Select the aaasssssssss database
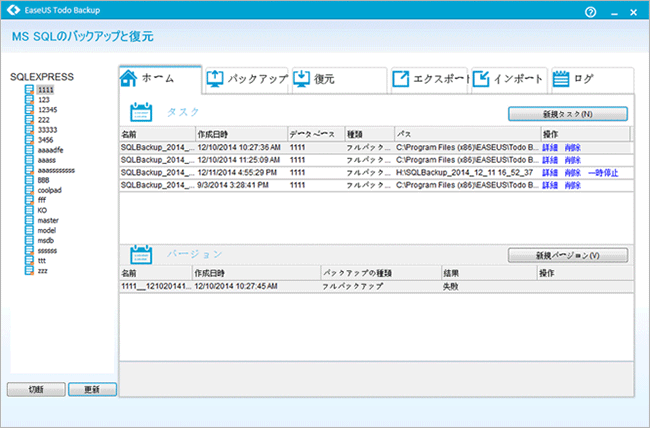650x428 pixels. click(56, 170)
